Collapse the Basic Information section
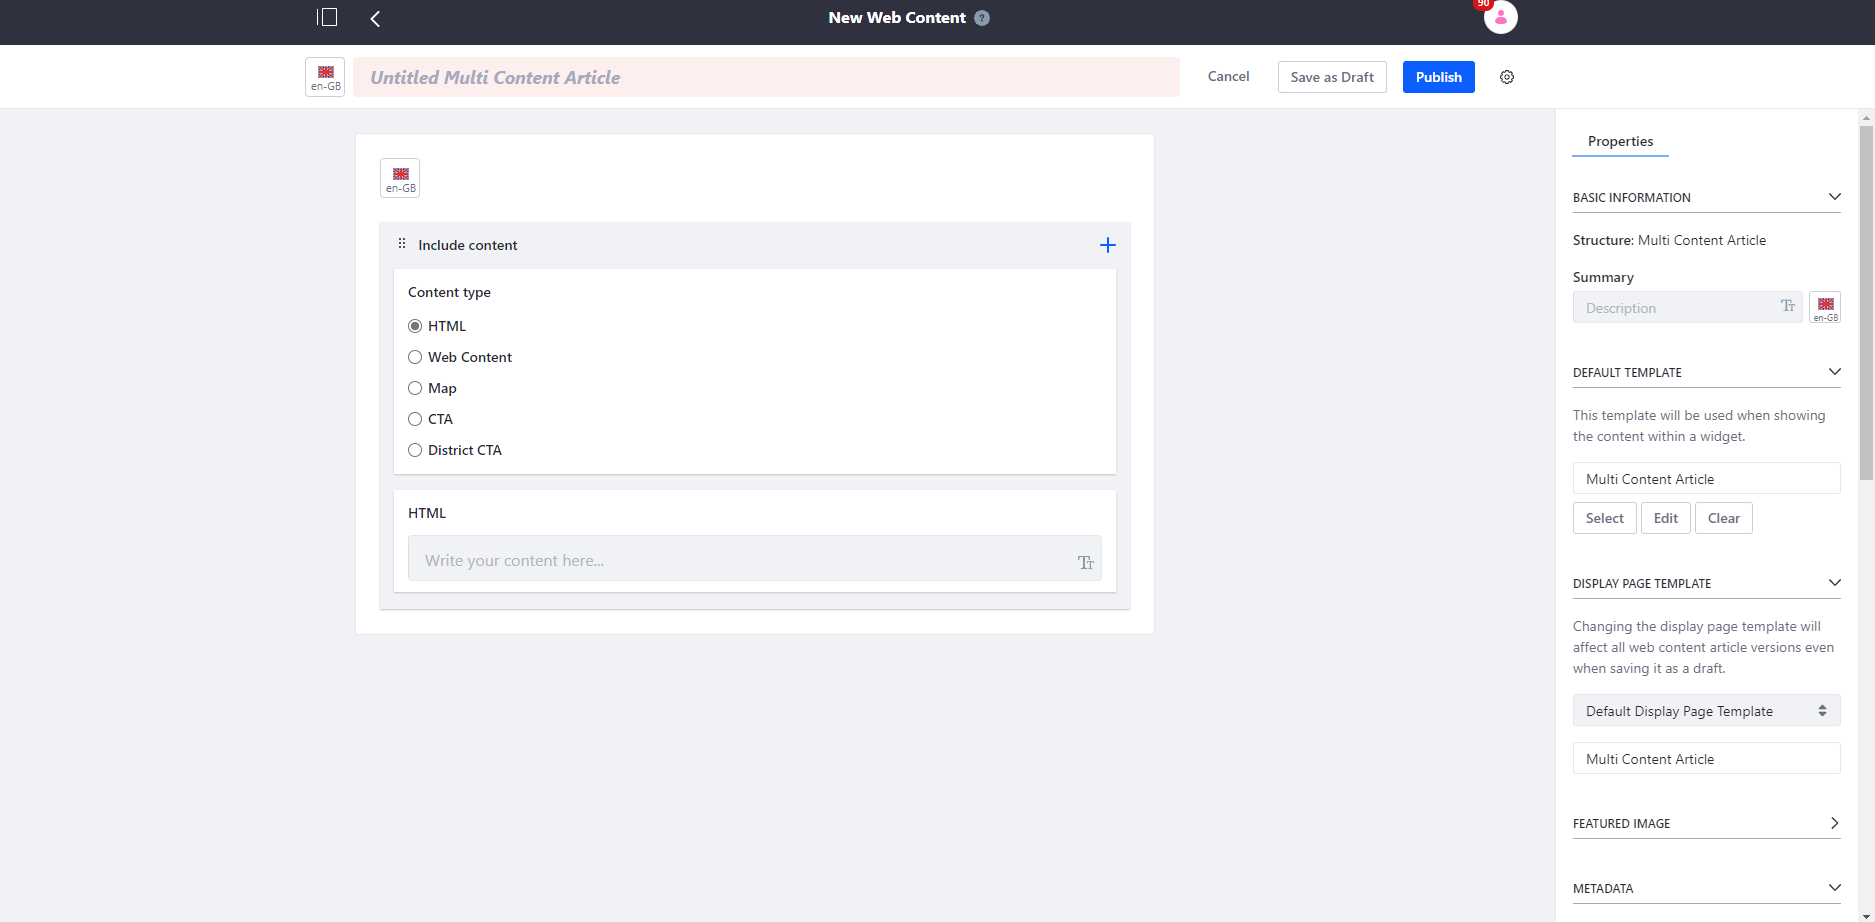This screenshot has width=1875, height=922. (x=1834, y=197)
